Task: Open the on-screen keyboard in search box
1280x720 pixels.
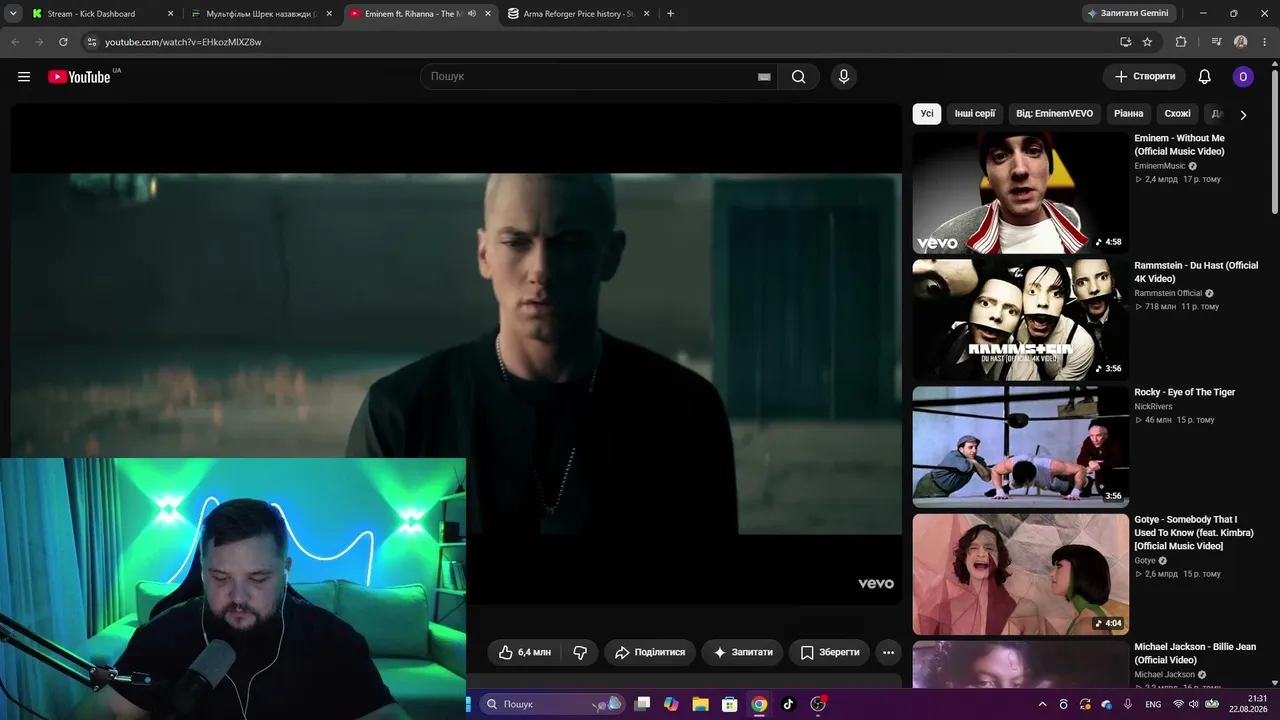Action: [764, 77]
